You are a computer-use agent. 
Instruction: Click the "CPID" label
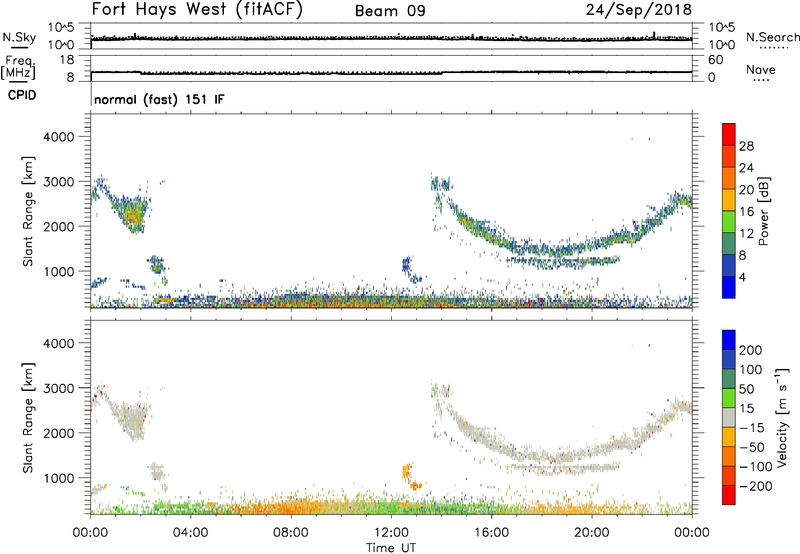click(x=22, y=95)
